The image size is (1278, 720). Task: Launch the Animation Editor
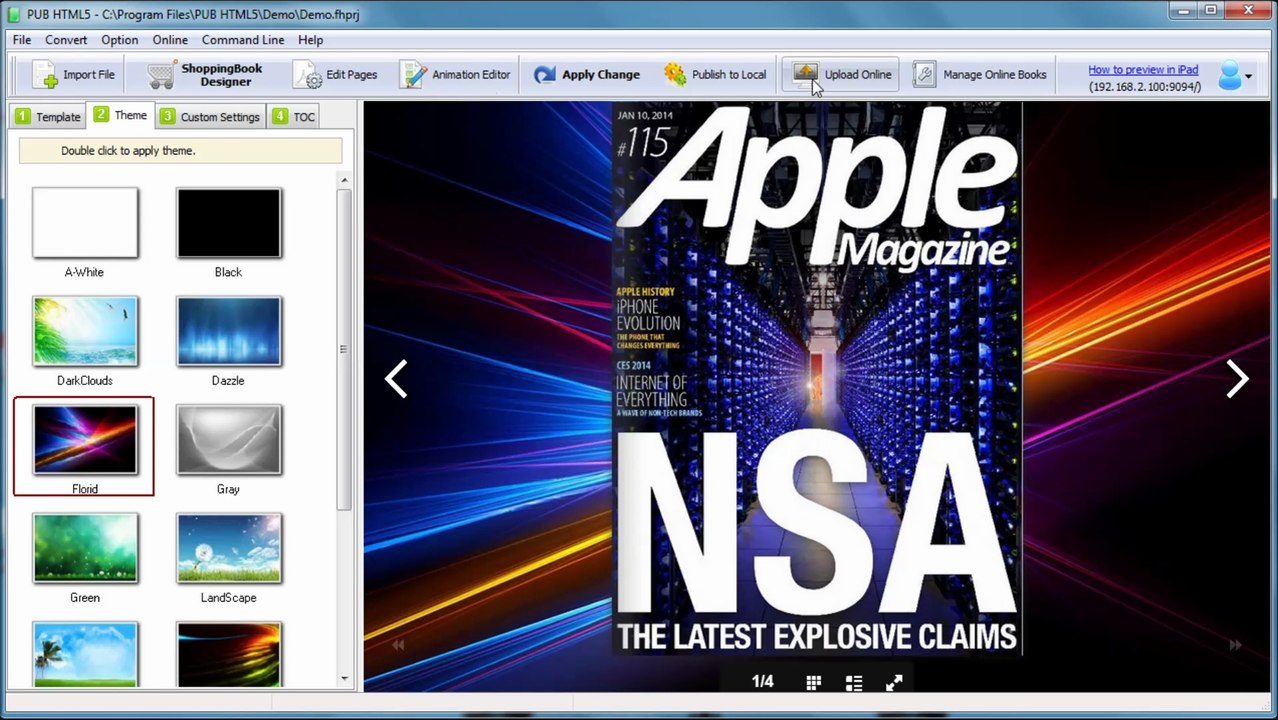[x=455, y=75]
